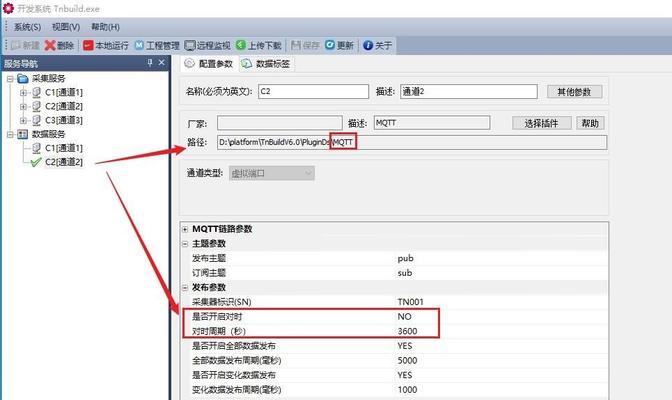Click the 描述 field containing MQTT
The image size is (672, 400).
[x=432, y=123]
